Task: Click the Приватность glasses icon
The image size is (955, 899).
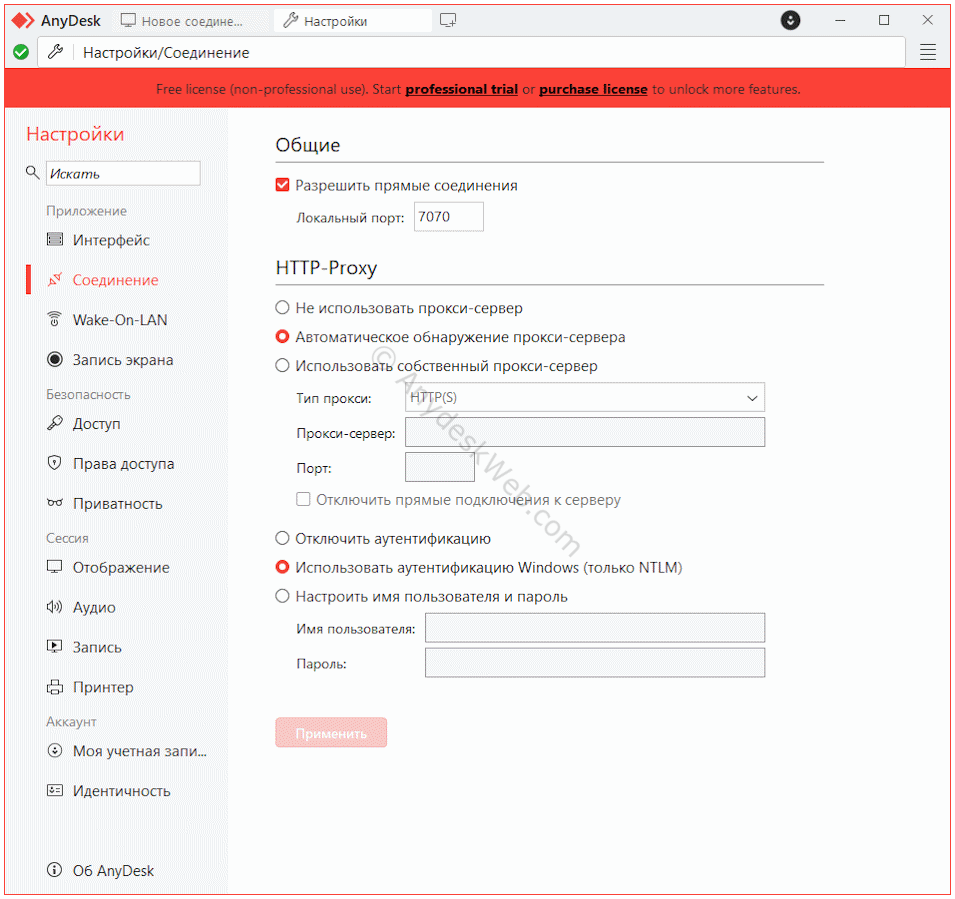Action: [55, 503]
